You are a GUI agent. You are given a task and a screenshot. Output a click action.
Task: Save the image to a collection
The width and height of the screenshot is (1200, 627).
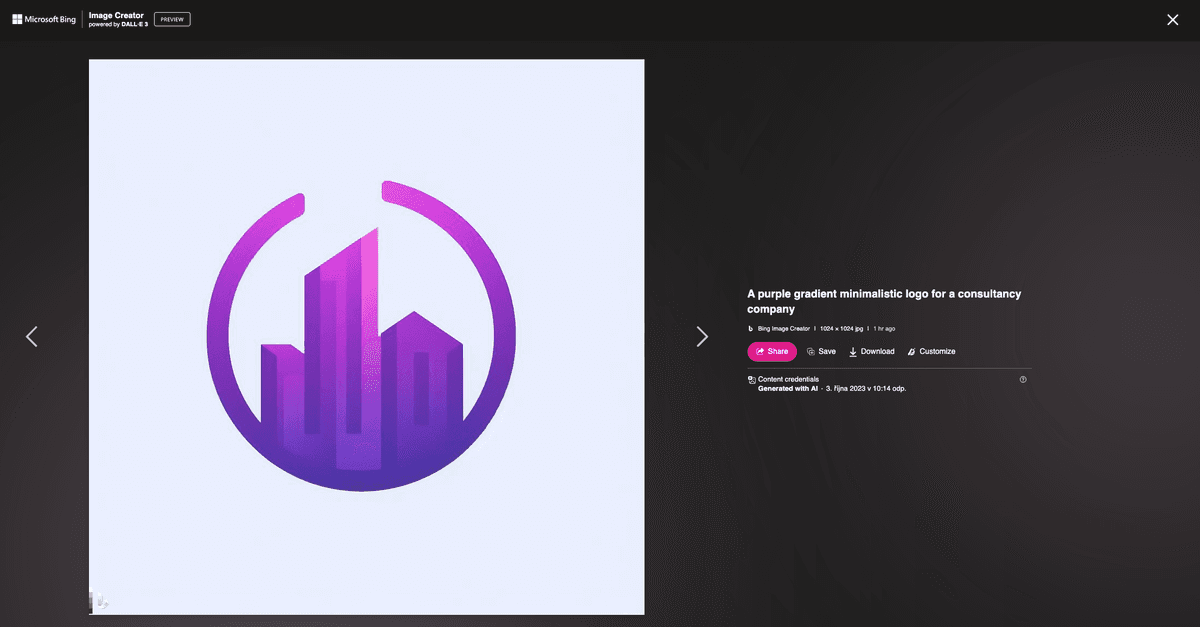tap(821, 352)
